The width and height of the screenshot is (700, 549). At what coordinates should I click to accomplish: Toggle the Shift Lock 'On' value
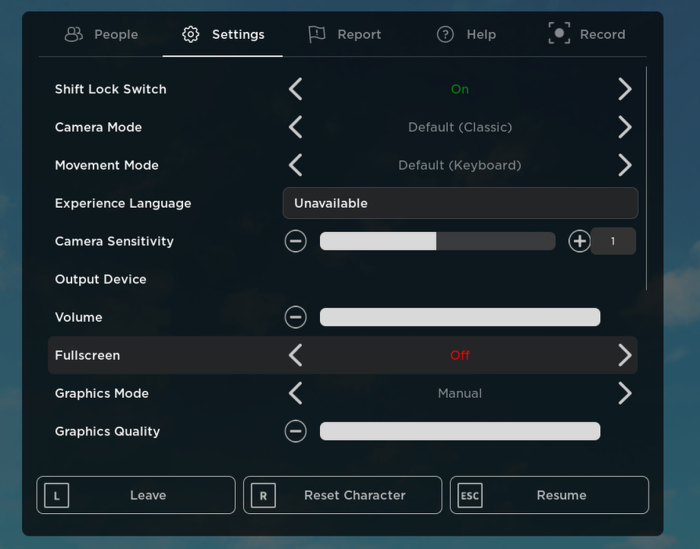coord(460,89)
